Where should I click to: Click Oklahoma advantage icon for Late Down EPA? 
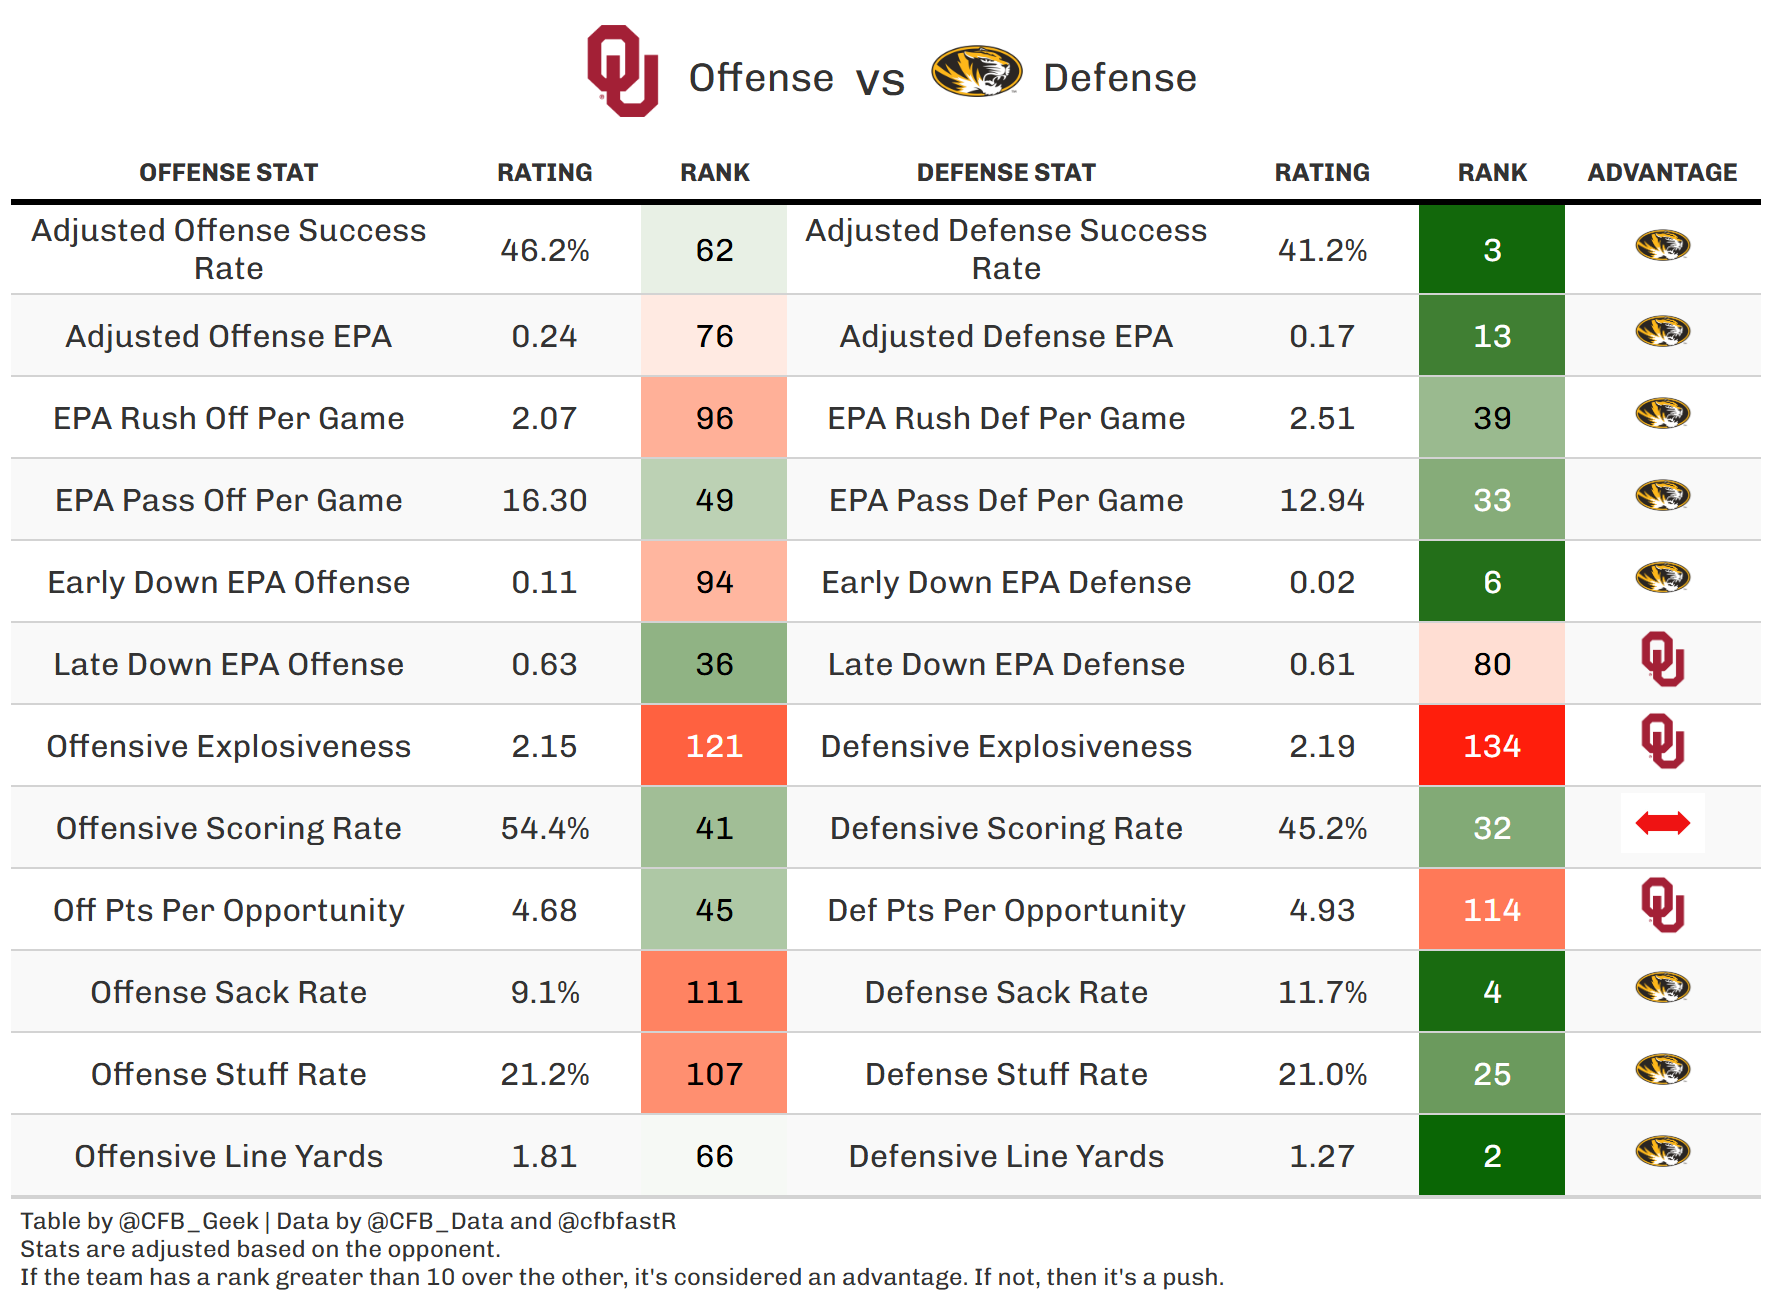pos(1662,660)
